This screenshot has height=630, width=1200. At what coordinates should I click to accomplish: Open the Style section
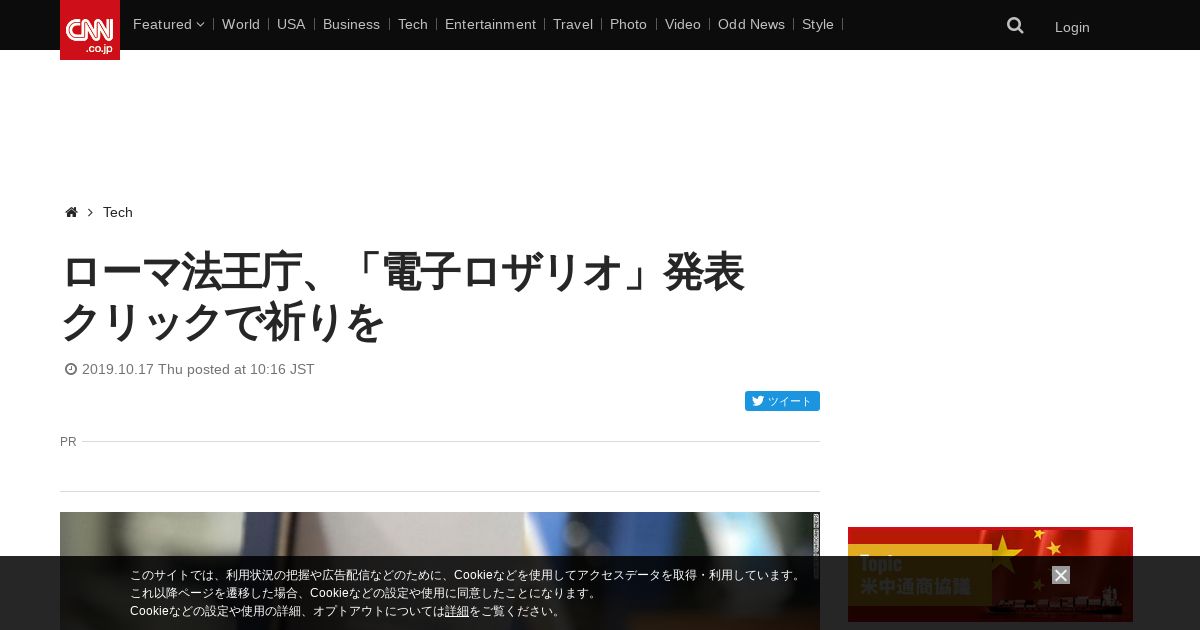pyautogui.click(x=818, y=24)
